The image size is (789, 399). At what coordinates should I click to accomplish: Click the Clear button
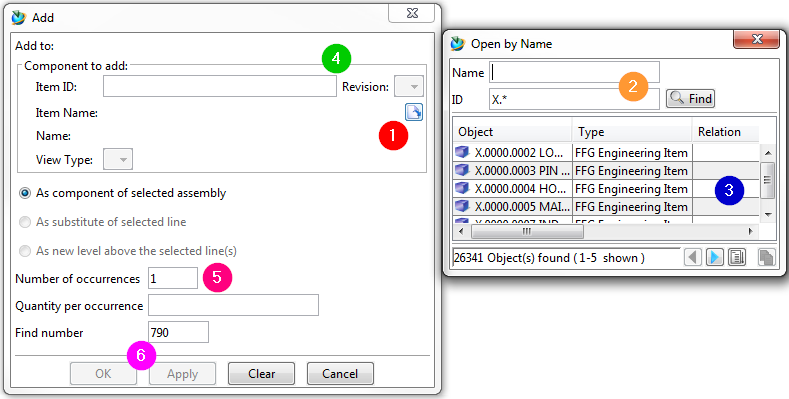click(x=262, y=373)
